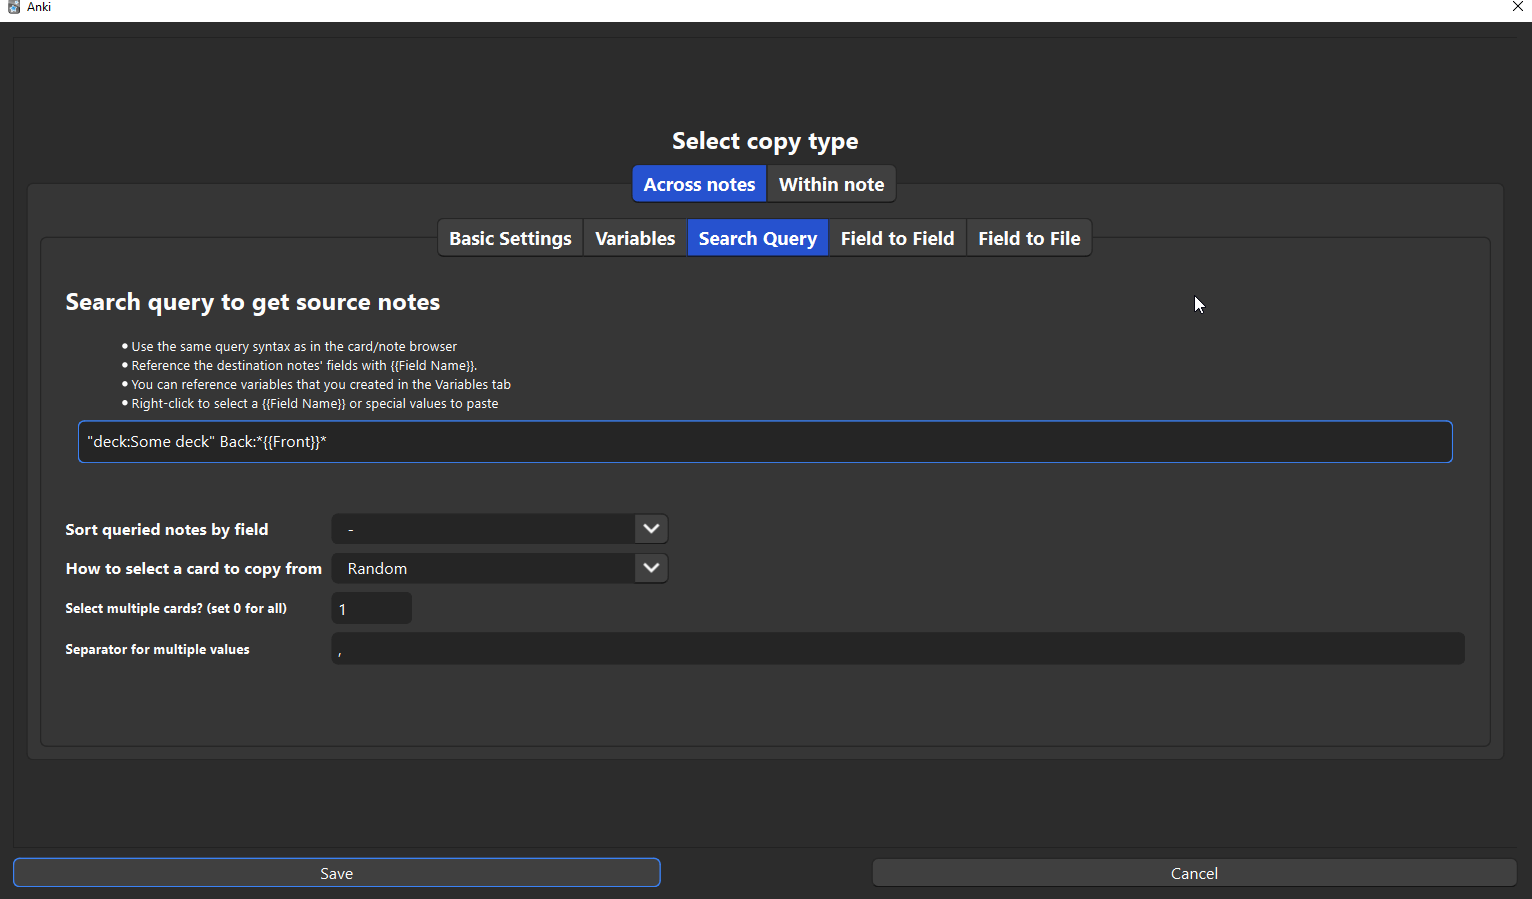The image size is (1532, 899).
Task: Open the Sort queried notes by field combo box
Action: click(x=485, y=529)
